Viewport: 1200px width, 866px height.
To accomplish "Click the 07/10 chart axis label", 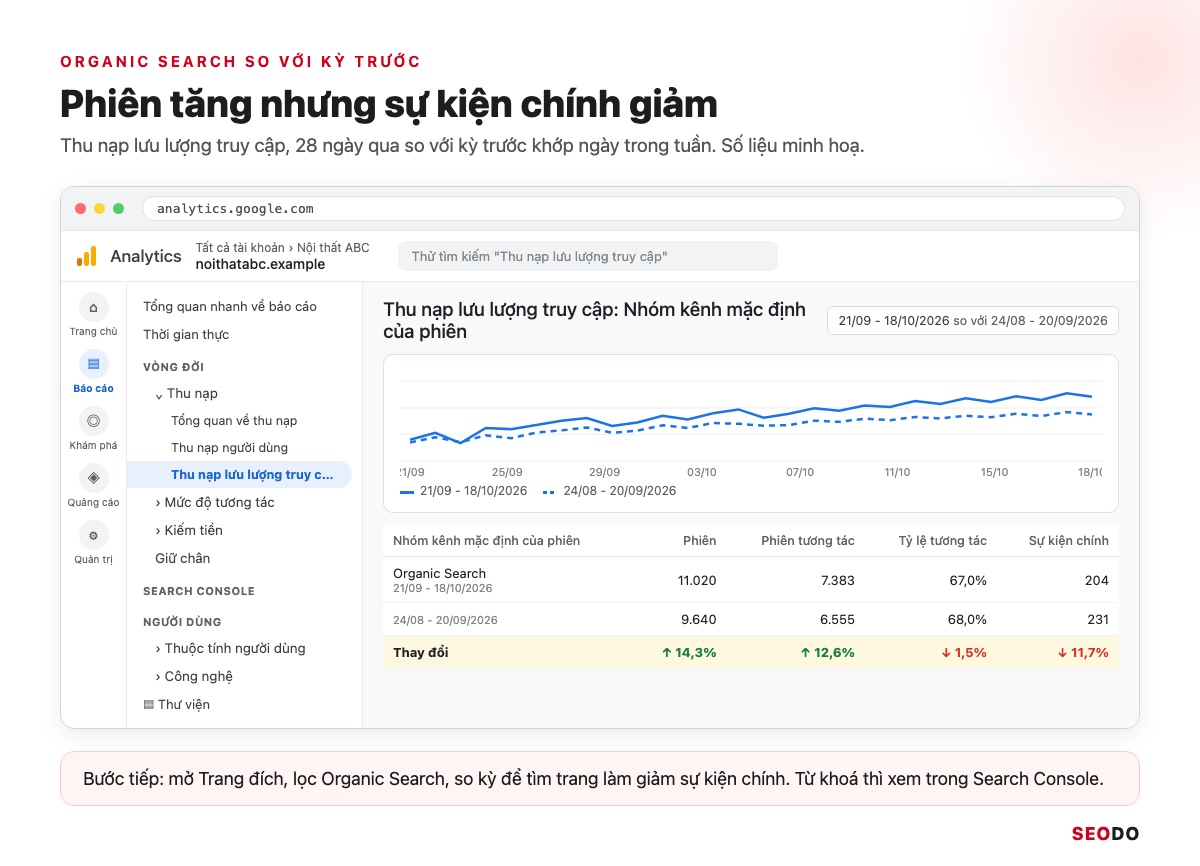I will (800, 472).
